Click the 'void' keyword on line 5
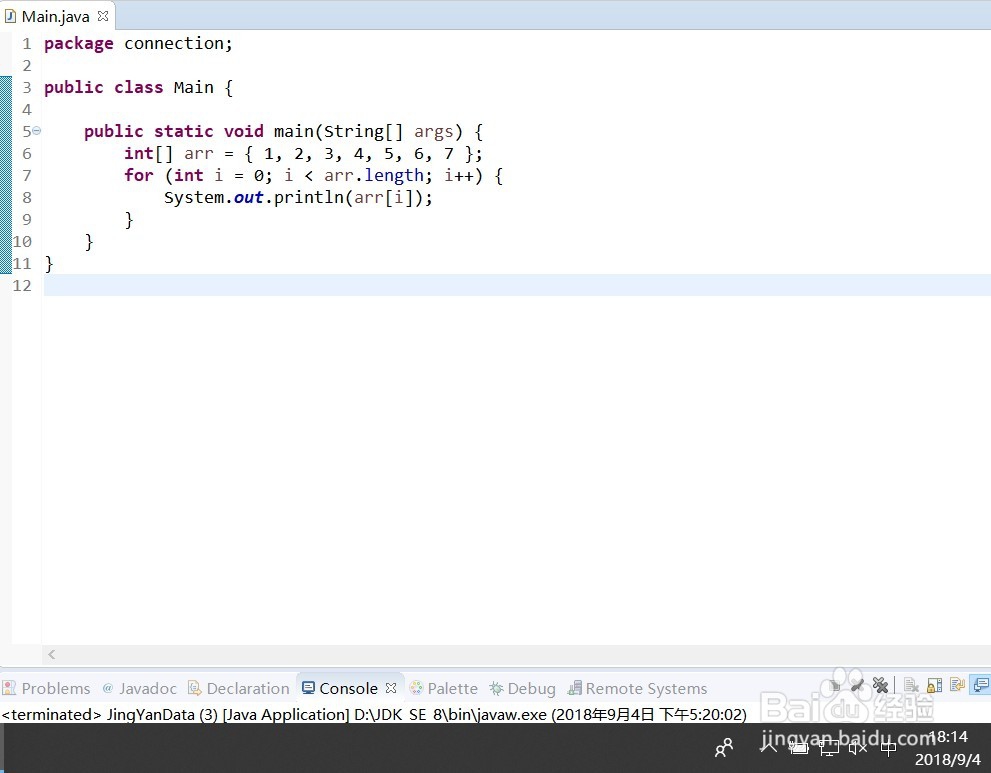This screenshot has height=773, width=991. [243, 131]
